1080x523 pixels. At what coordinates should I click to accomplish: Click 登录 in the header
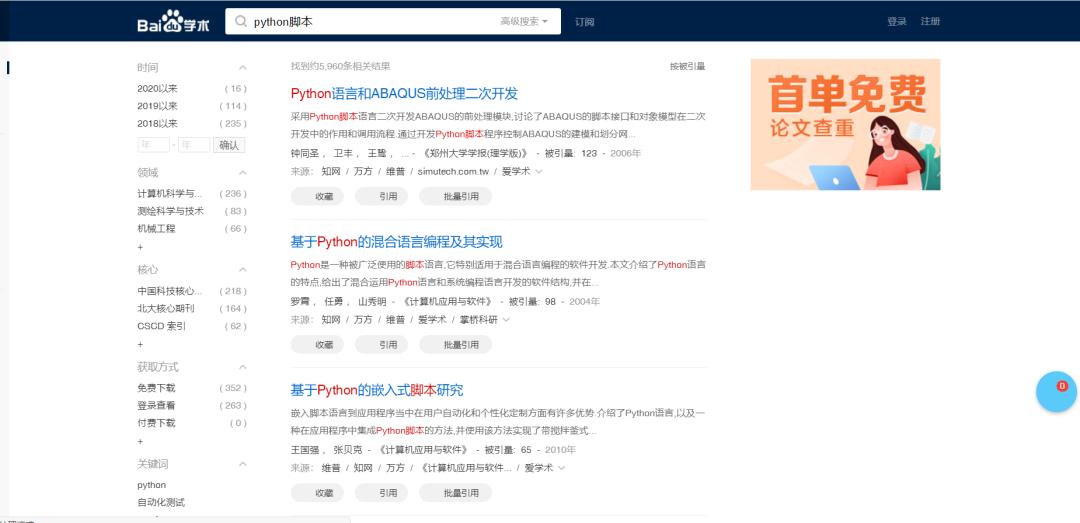tap(897, 21)
